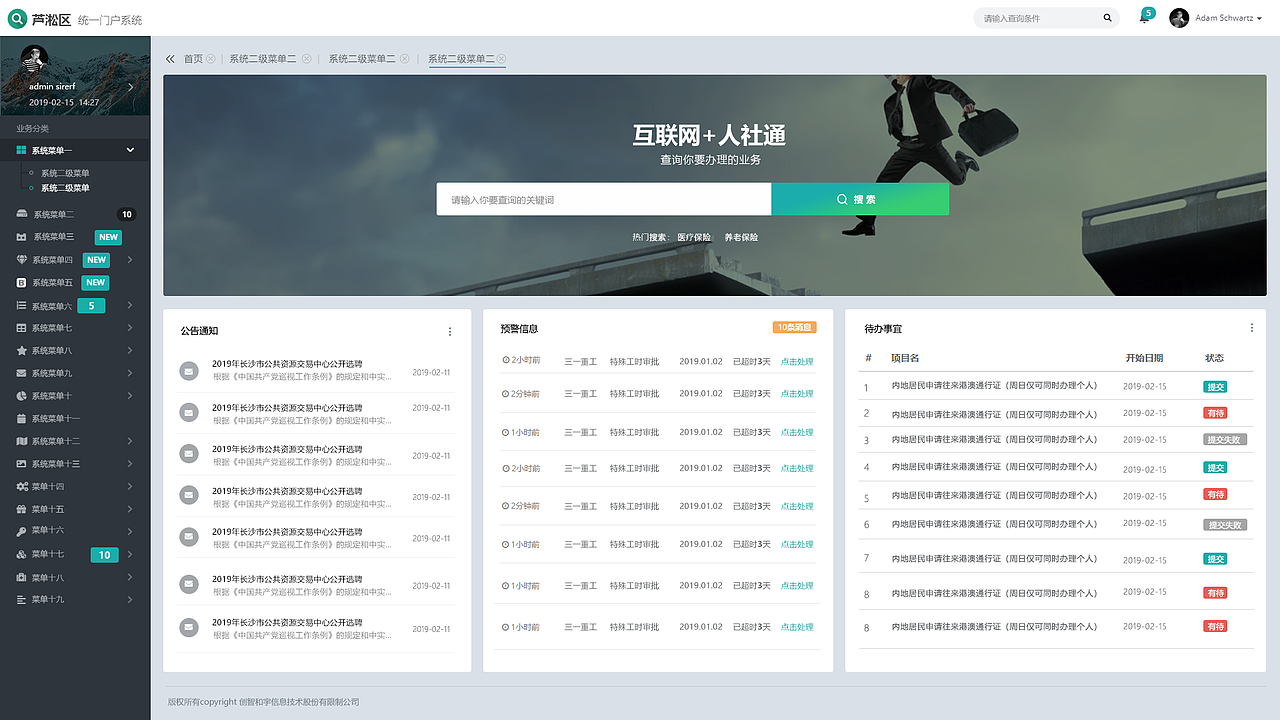Viewport: 1280px width, 720px height.
Task: Expand 菜单十九 arrow
Action: 130,600
